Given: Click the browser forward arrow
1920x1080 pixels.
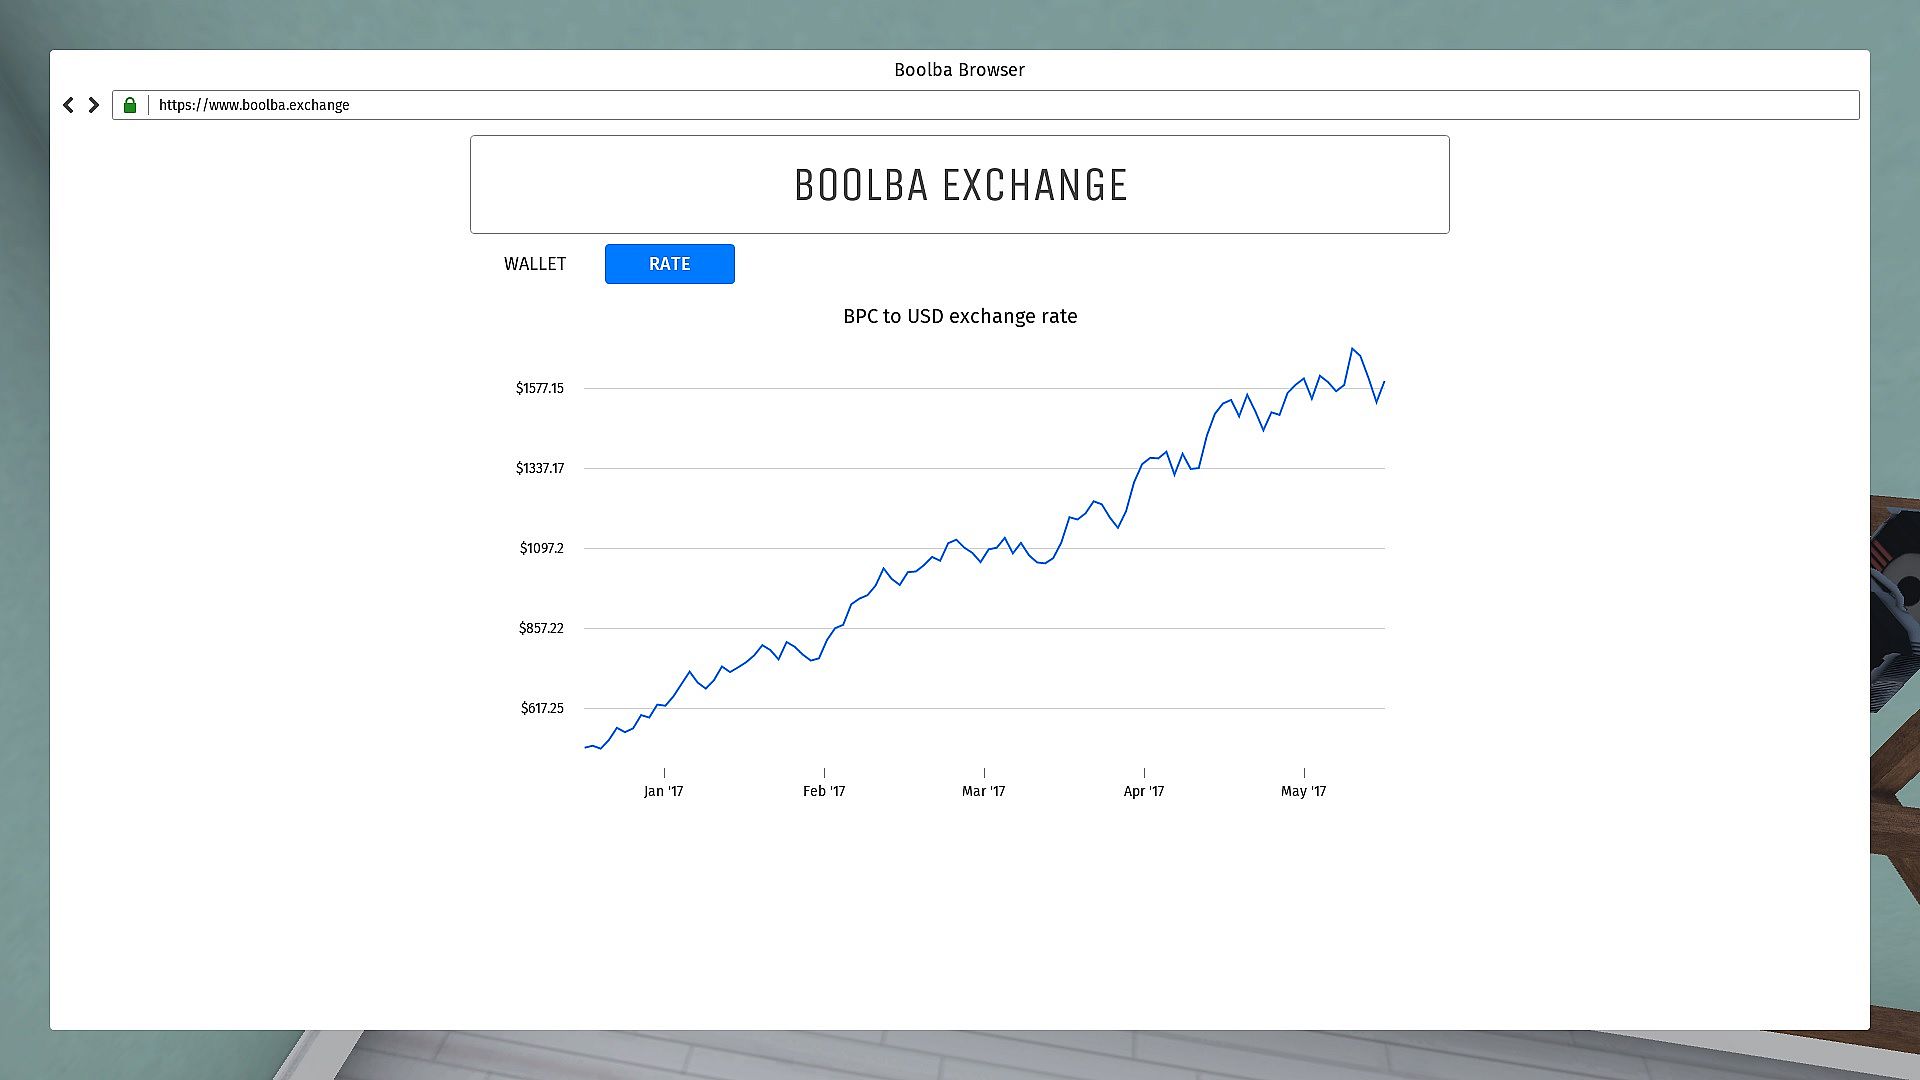Looking at the screenshot, I should (94, 105).
